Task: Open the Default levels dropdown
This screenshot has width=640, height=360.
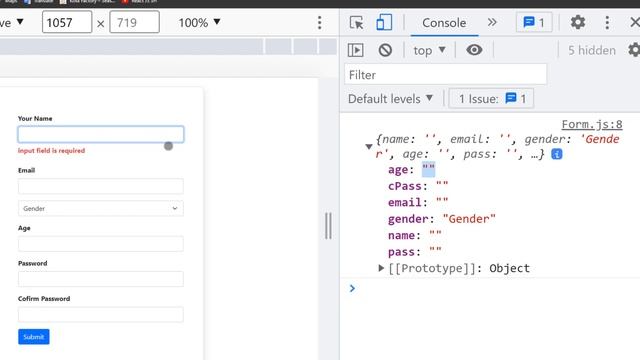Action: pos(390,99)
